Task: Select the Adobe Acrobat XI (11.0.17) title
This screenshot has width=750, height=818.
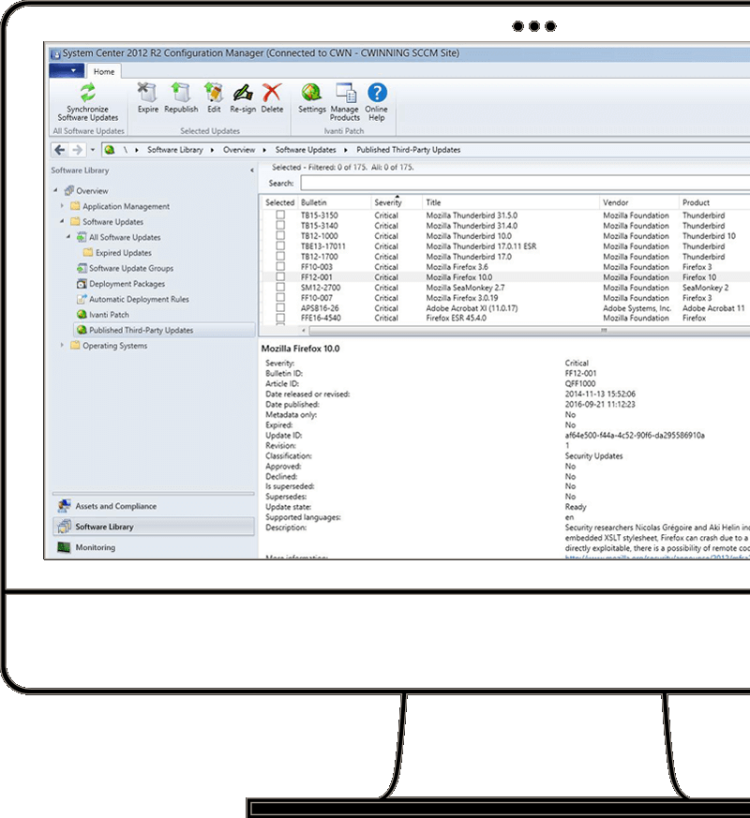Action: (x=471, y=308)
